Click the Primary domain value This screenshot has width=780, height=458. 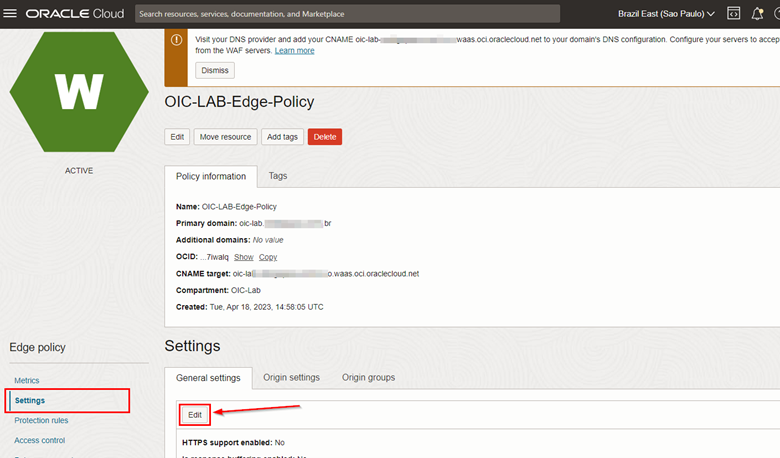[x=285, y=224]
